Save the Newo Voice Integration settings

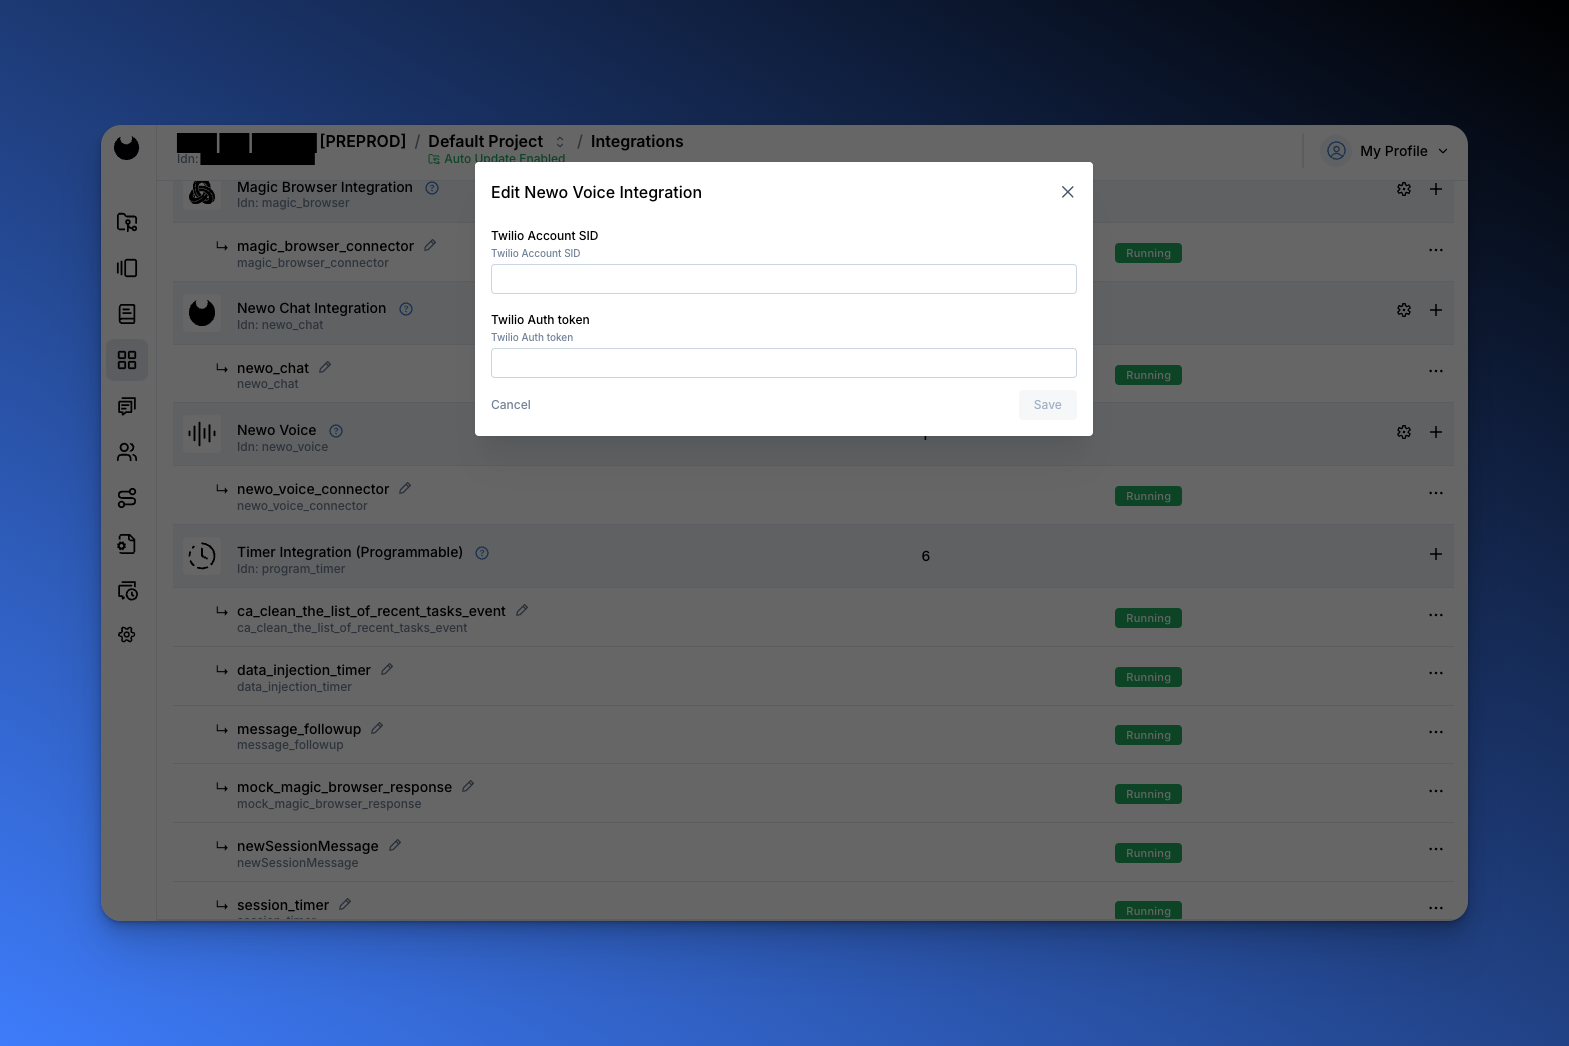click(1047, 405)
